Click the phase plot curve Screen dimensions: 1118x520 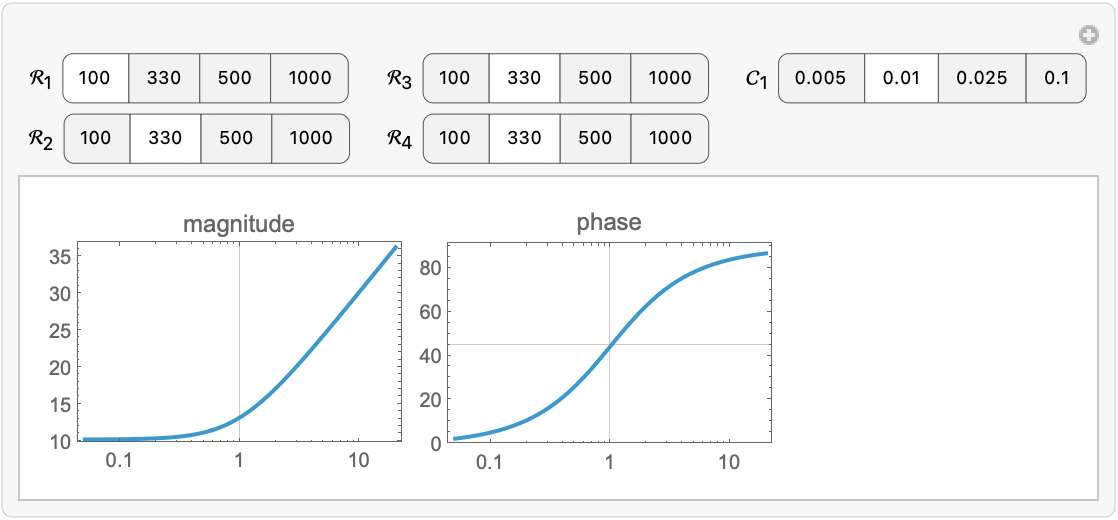click(650, 298)
